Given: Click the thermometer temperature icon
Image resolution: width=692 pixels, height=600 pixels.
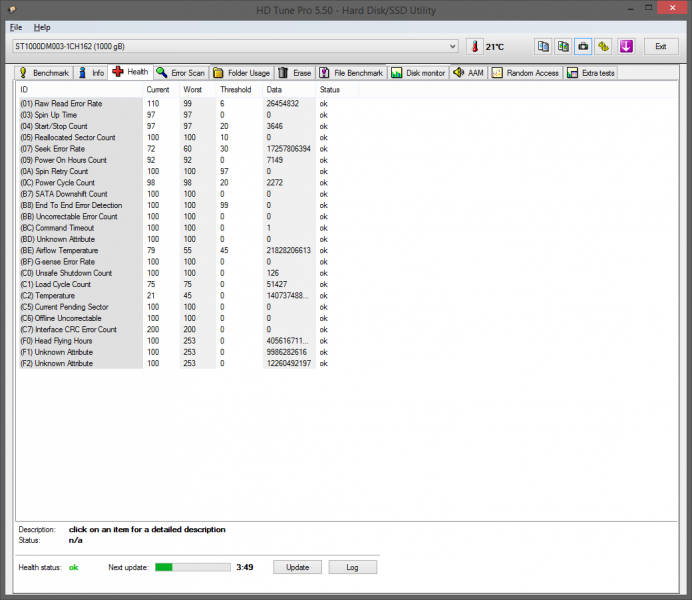Looking at the screenshot, I should point(473,46).
